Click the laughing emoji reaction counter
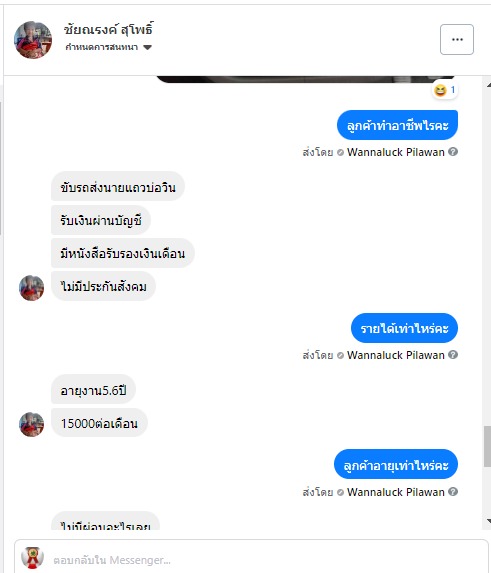Viewport: 491px width, 573px height. pyautogui.click(x=445, y=90)
